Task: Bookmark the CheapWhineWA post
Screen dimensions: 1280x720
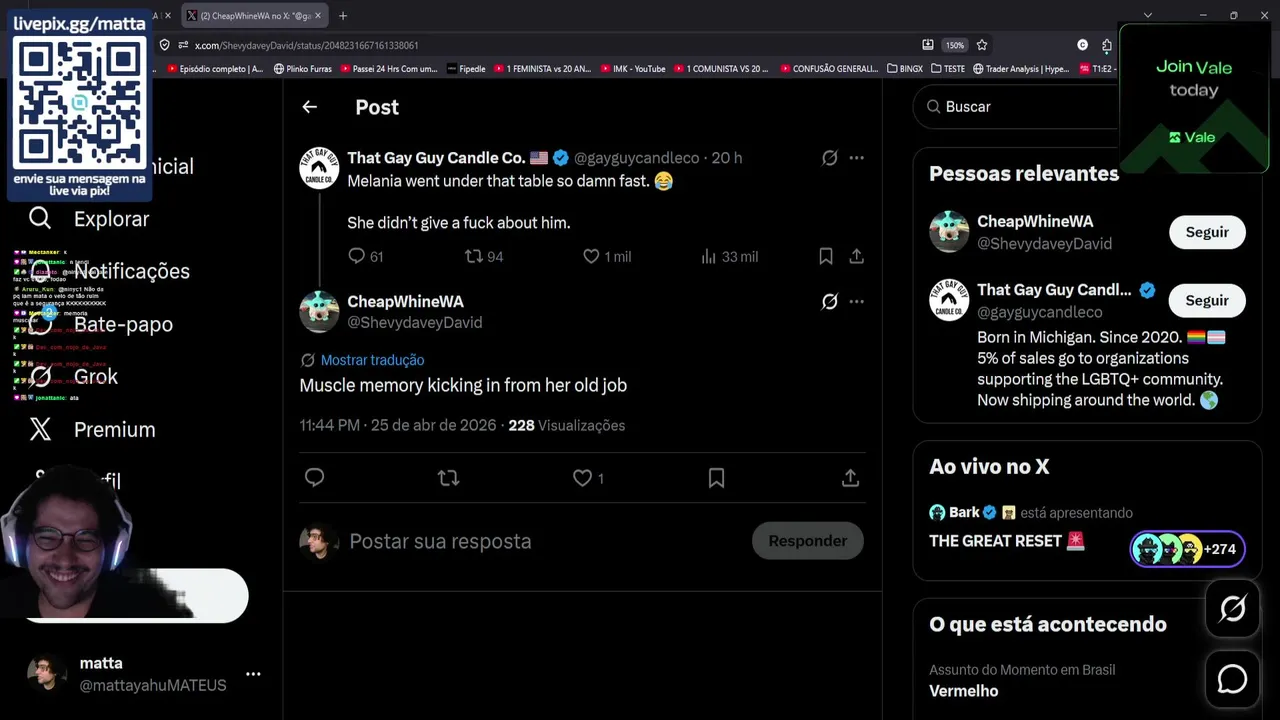Action: point(716,478)
